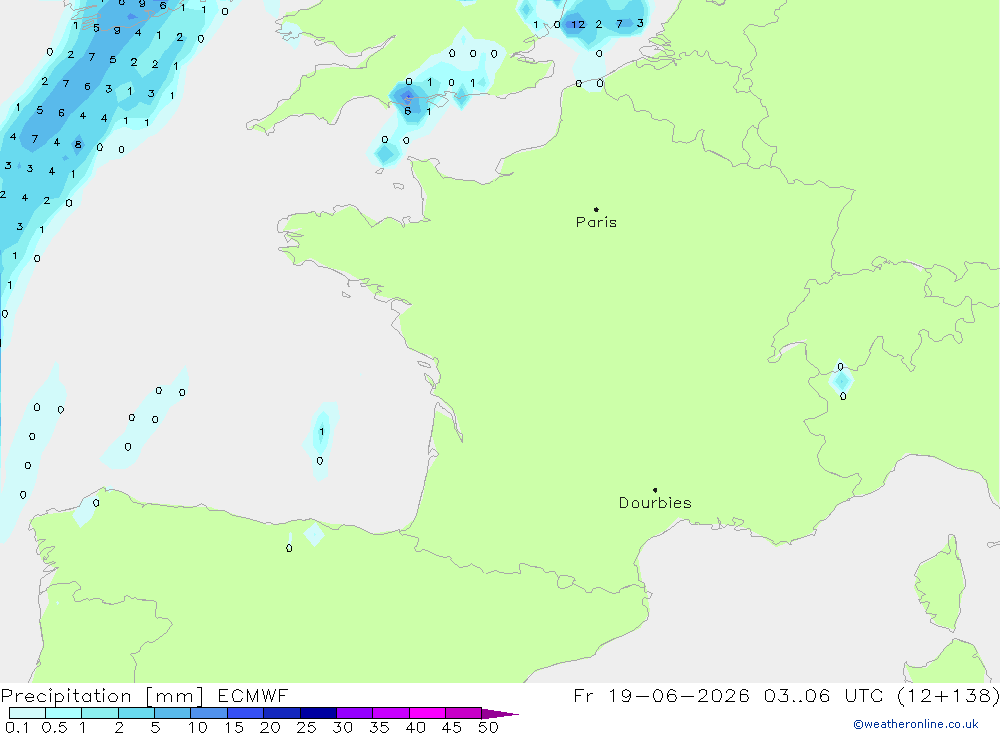Click the Dourbies location dot marker
This screenshot has width=1000, height=733.
tap(655, 490)
